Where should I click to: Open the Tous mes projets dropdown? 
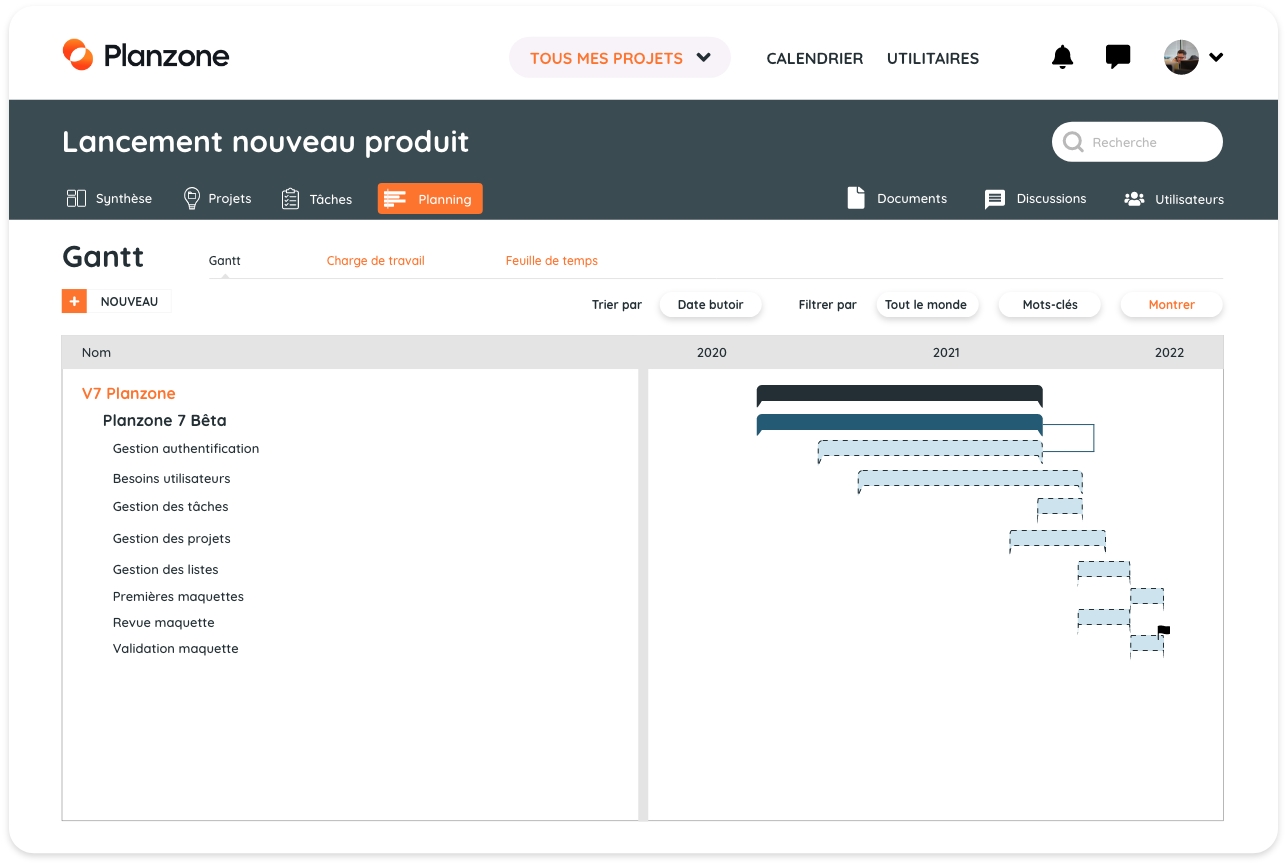coord(620,58)
